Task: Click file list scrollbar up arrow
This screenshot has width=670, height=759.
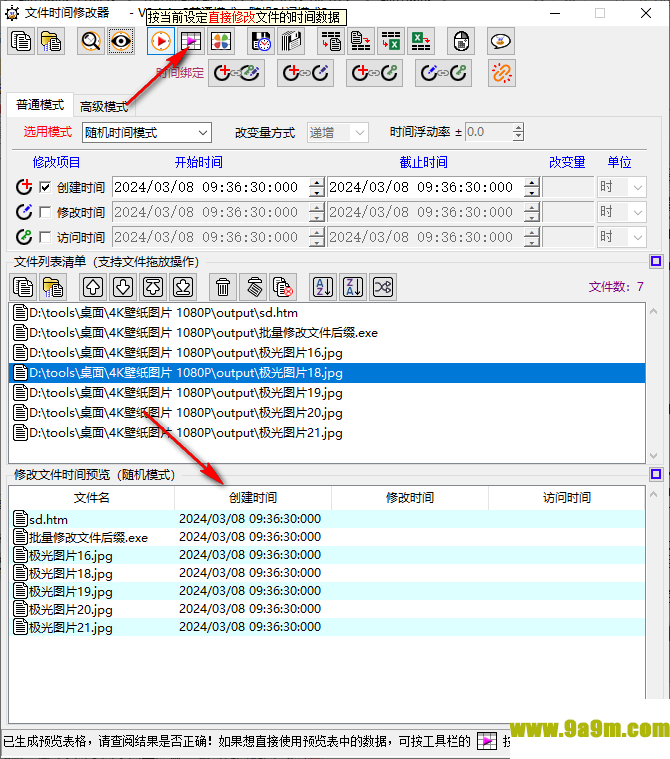Action: [x=654, y=311]
